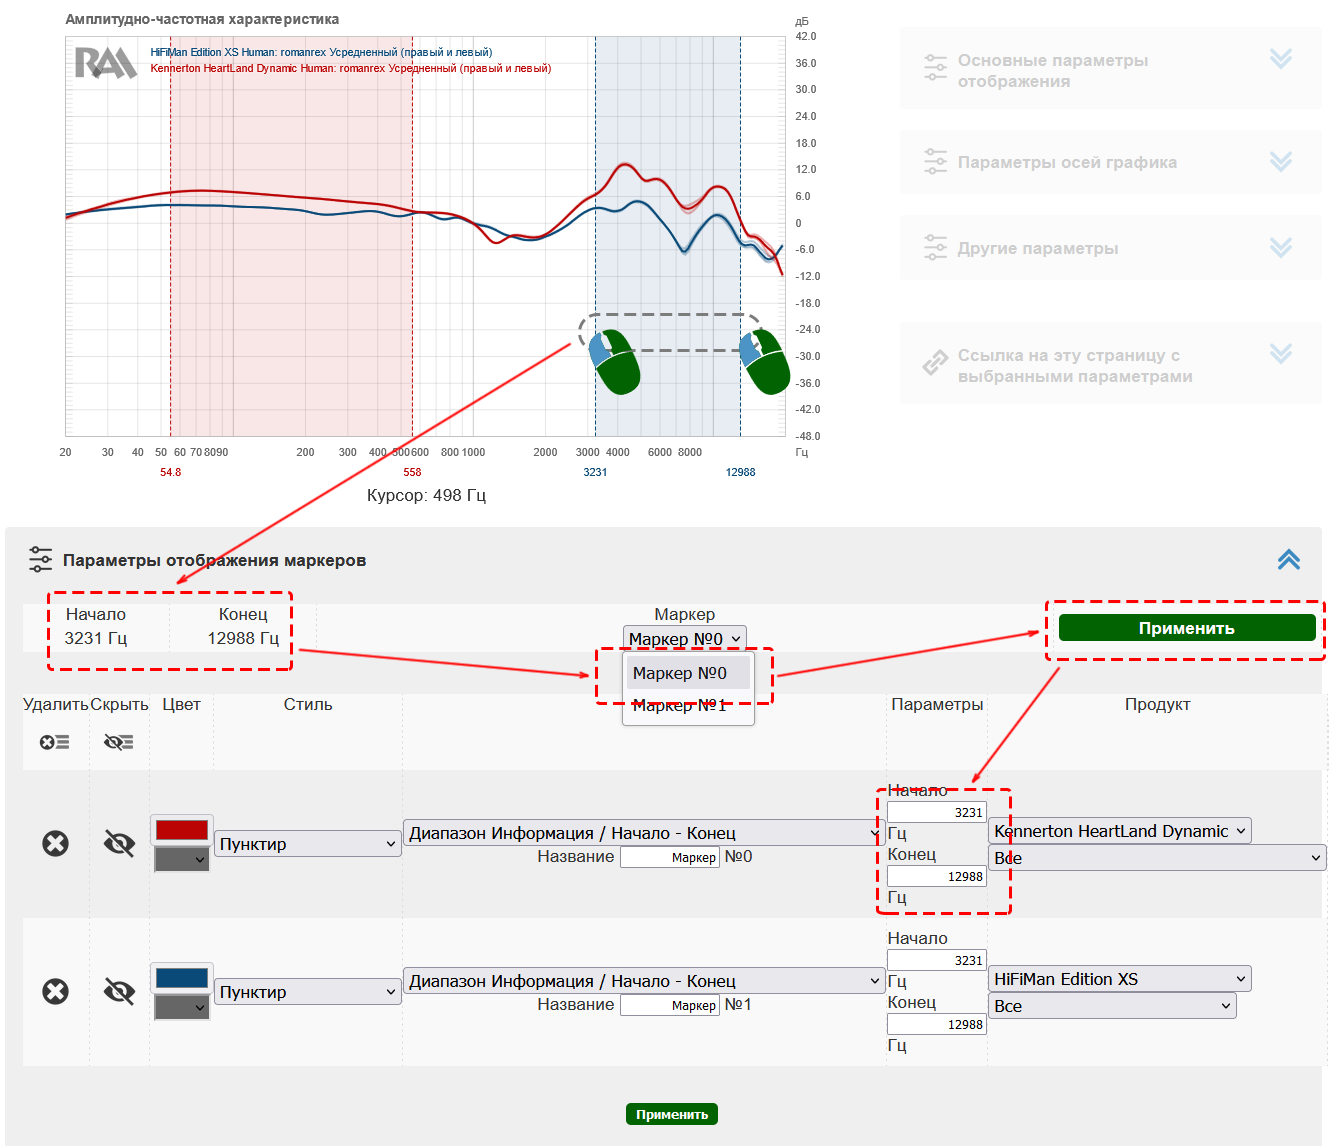Choose Маркер №0 from the open list
The width and height of the screenshot is (1330, 1146).
click(x=688, y=673)
